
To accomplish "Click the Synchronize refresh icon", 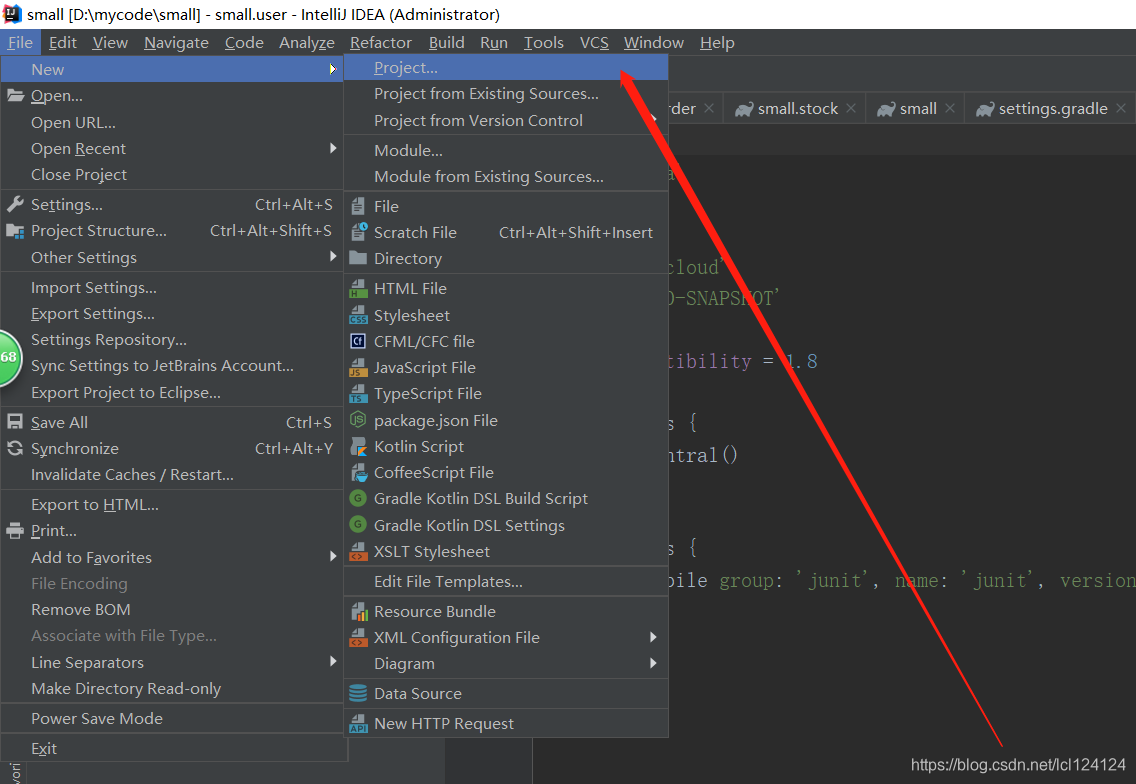I will (15, 449).
